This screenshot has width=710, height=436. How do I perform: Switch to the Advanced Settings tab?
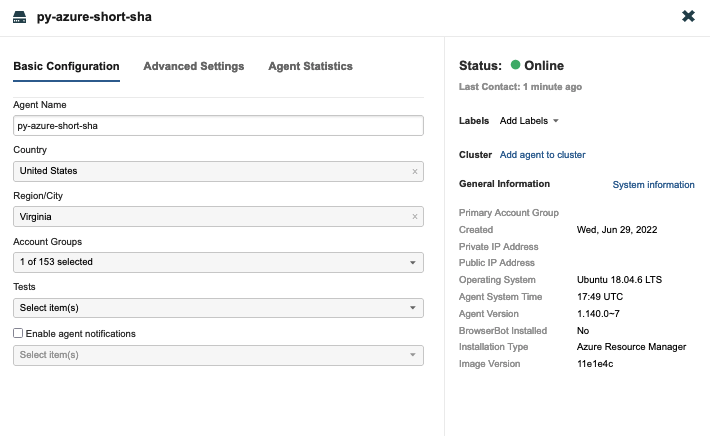tap(194, 66)
